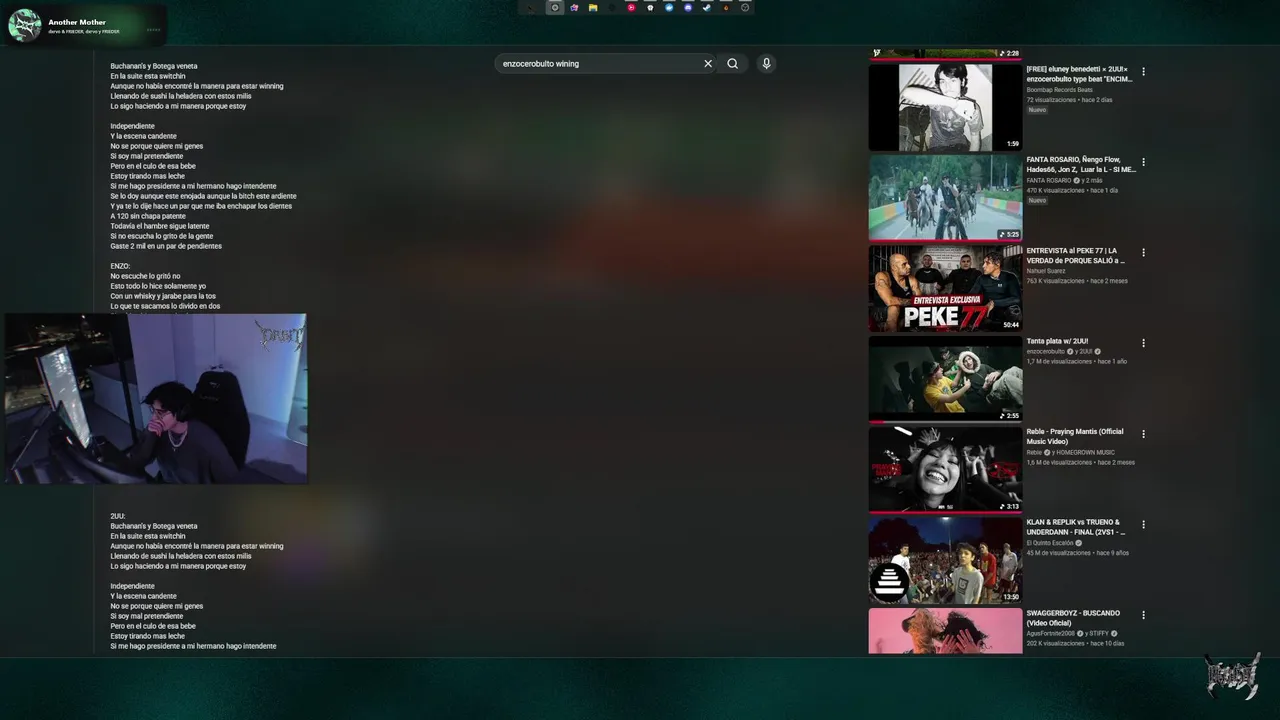Click lyric 'Con un whisky y jarabe para la tos'
This screenshot has width=1280, height=720.
pos(163,296)
